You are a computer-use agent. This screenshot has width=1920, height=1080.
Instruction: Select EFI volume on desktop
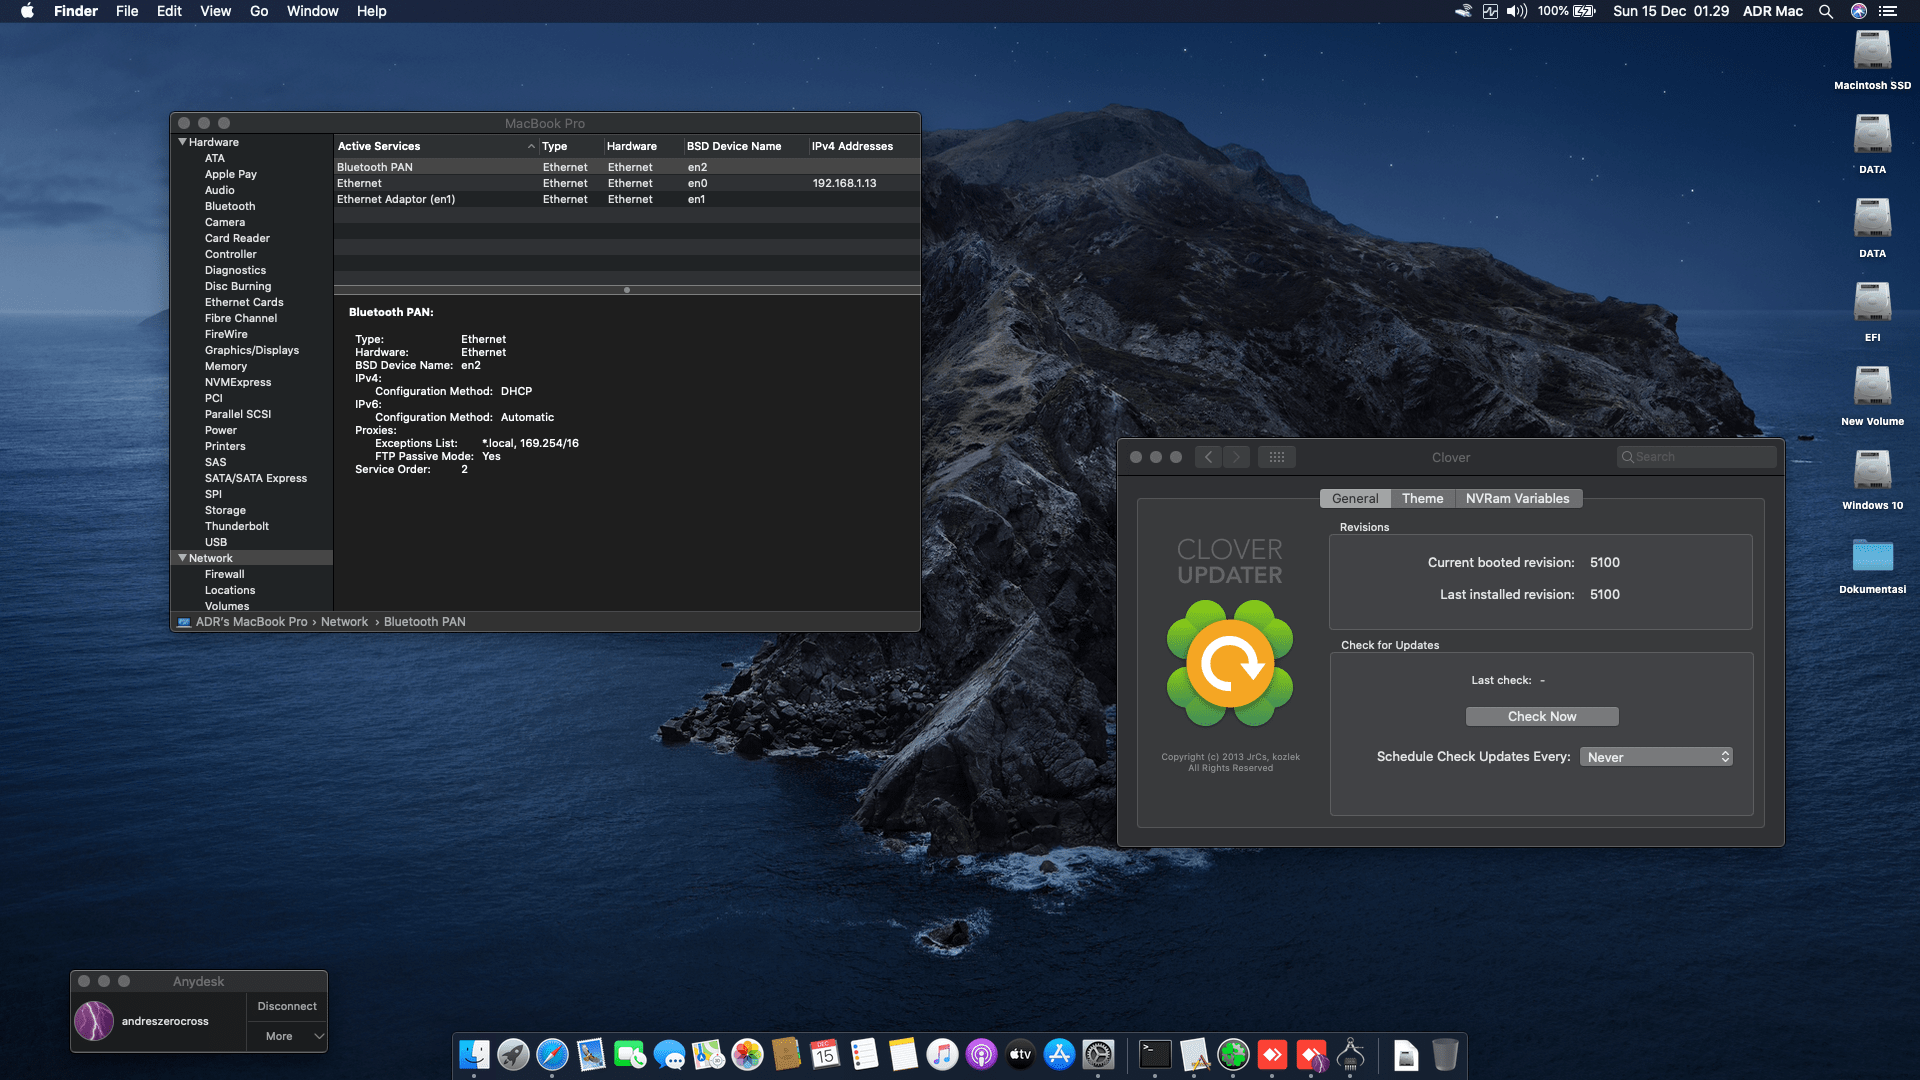pyautogui.click(x=1872, y=312)
